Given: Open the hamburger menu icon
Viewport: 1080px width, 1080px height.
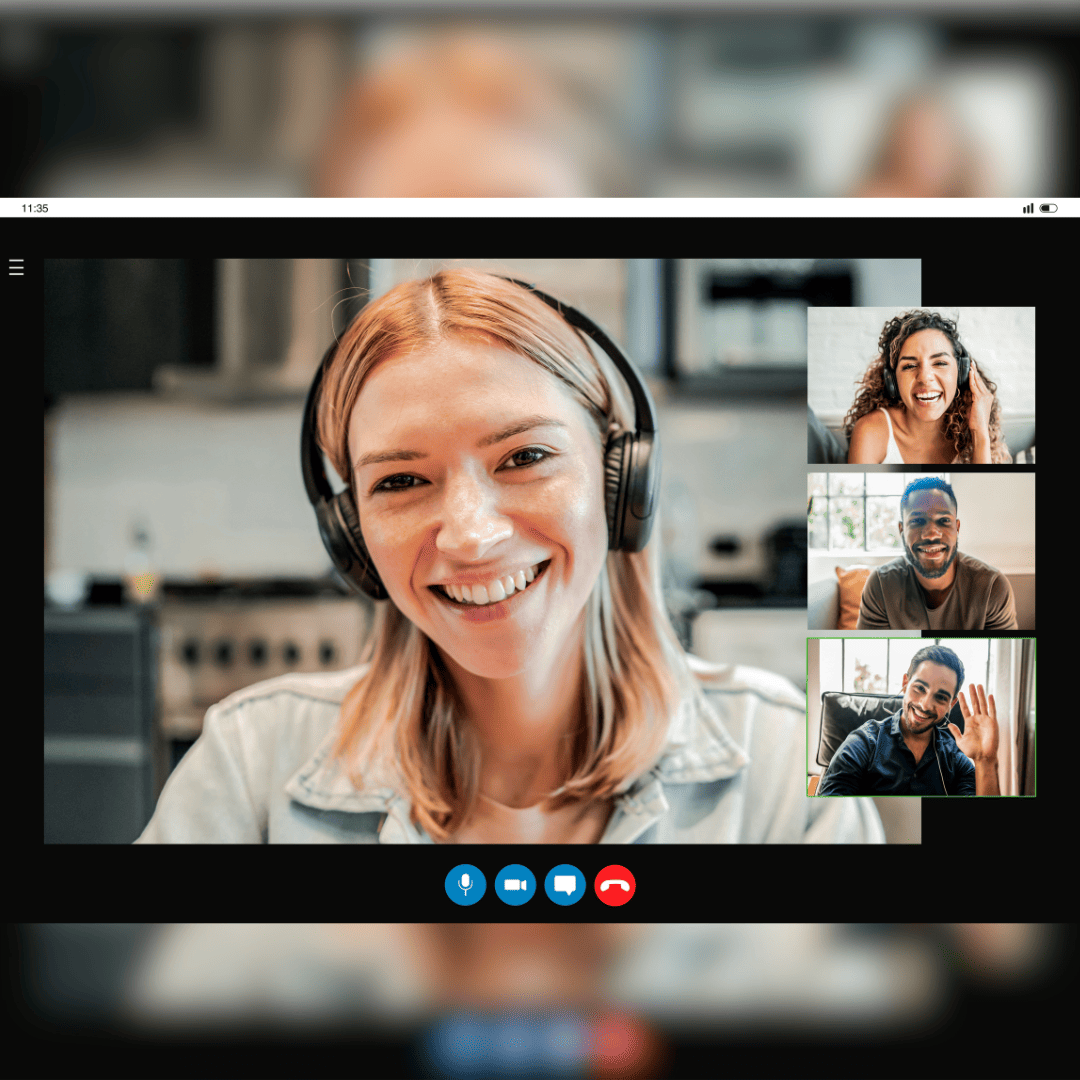Looking at the screenshot, I should [x=16, y=267].
